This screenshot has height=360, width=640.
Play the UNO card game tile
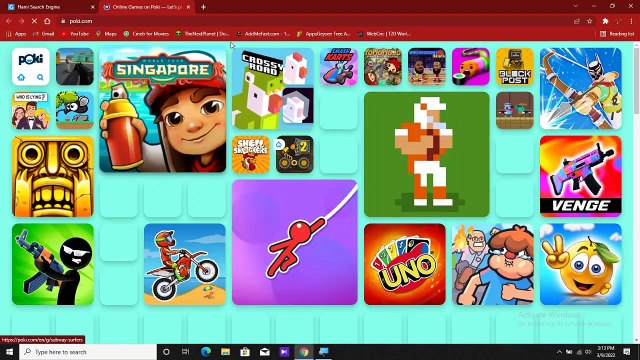tap(404, 264)
